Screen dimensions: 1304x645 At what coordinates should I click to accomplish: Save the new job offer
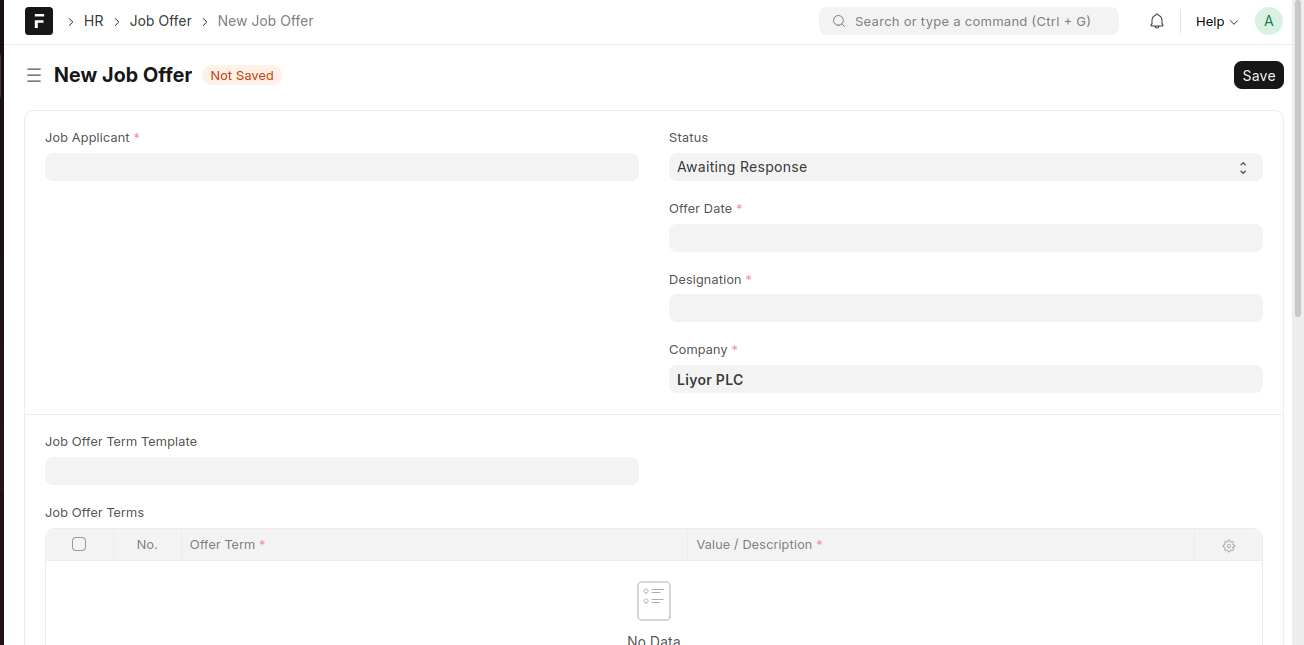pyautogui.click(x=1258, y=75)
